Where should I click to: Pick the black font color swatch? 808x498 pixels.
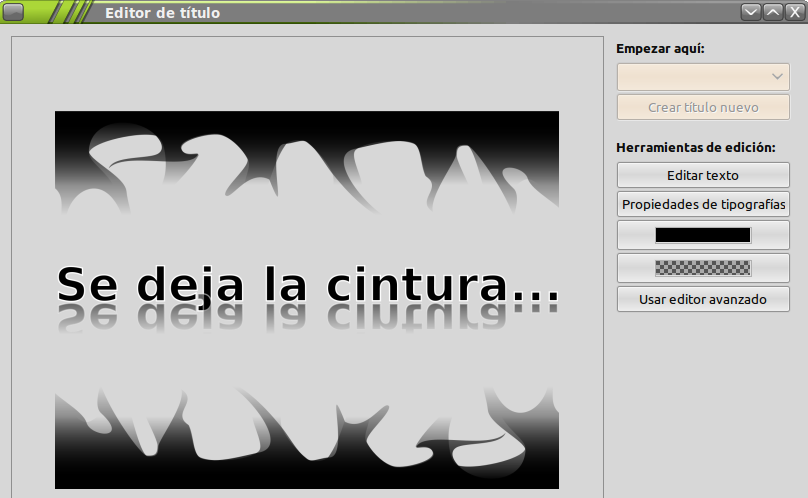coord(703,235)
